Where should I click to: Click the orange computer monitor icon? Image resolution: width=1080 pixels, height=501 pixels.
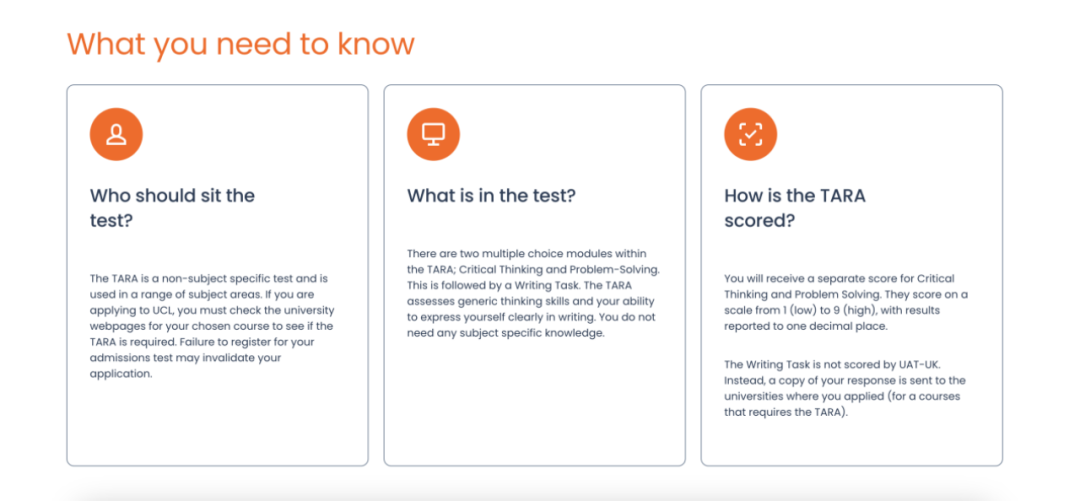(x=433, y=134)
